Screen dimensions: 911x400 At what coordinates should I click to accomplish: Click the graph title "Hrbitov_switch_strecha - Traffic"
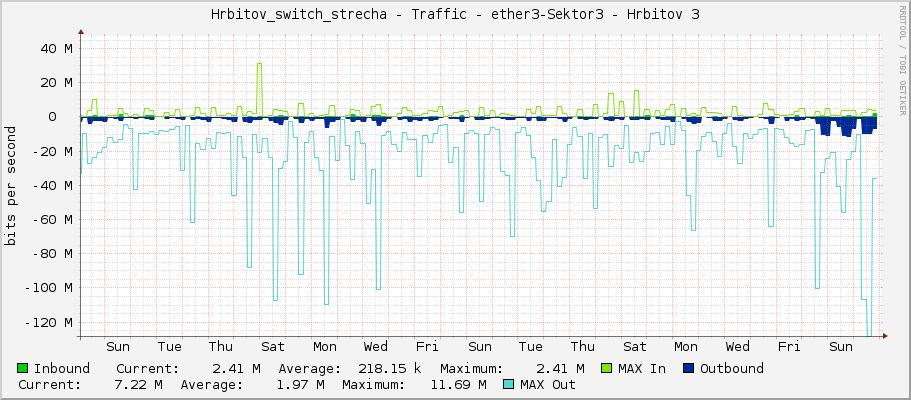[339, 15]
